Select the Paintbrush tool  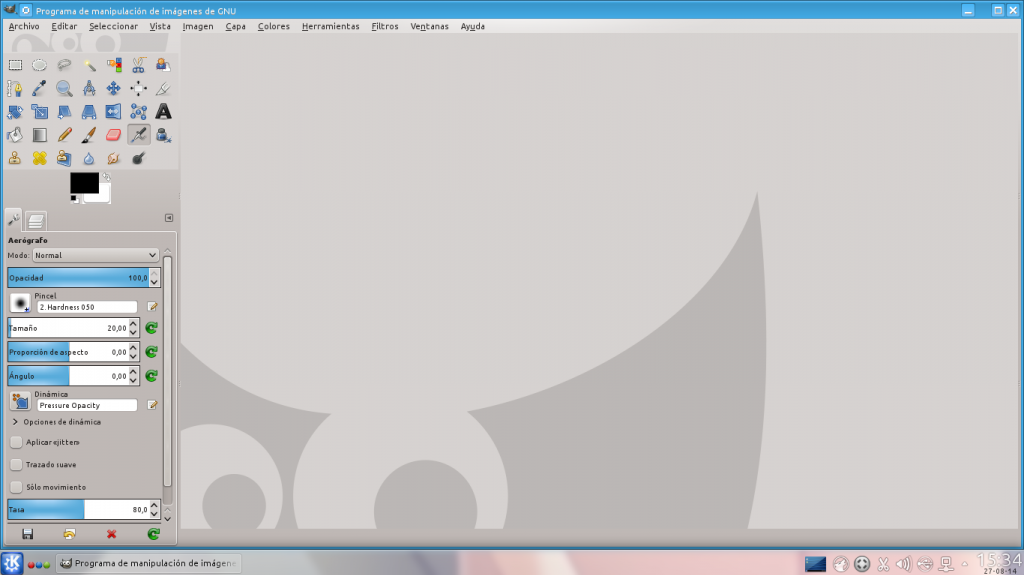click(x=89, y=135)
